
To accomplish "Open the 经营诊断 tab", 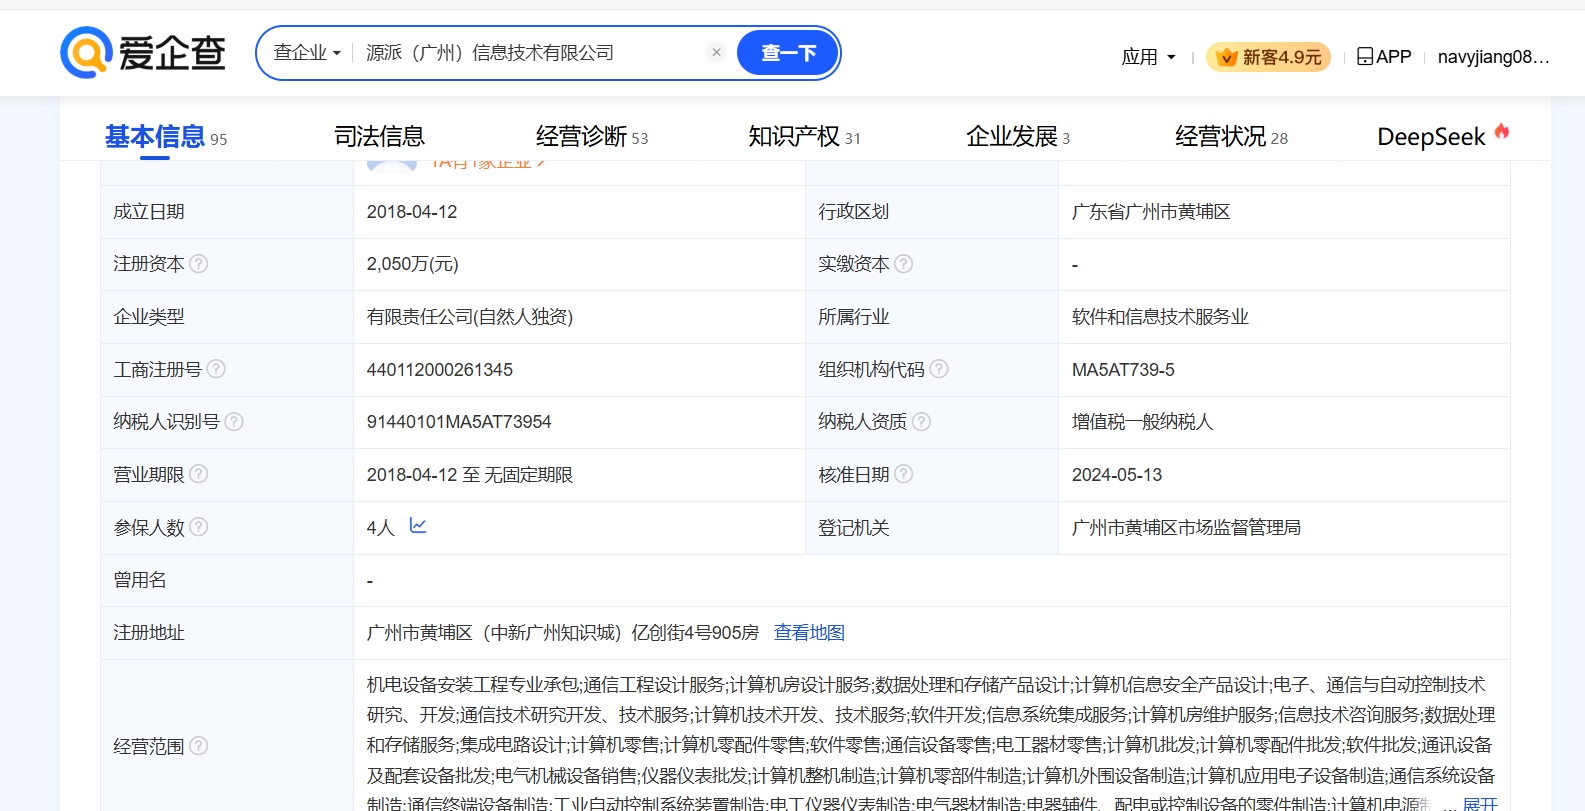I will [x=592, y=136].
